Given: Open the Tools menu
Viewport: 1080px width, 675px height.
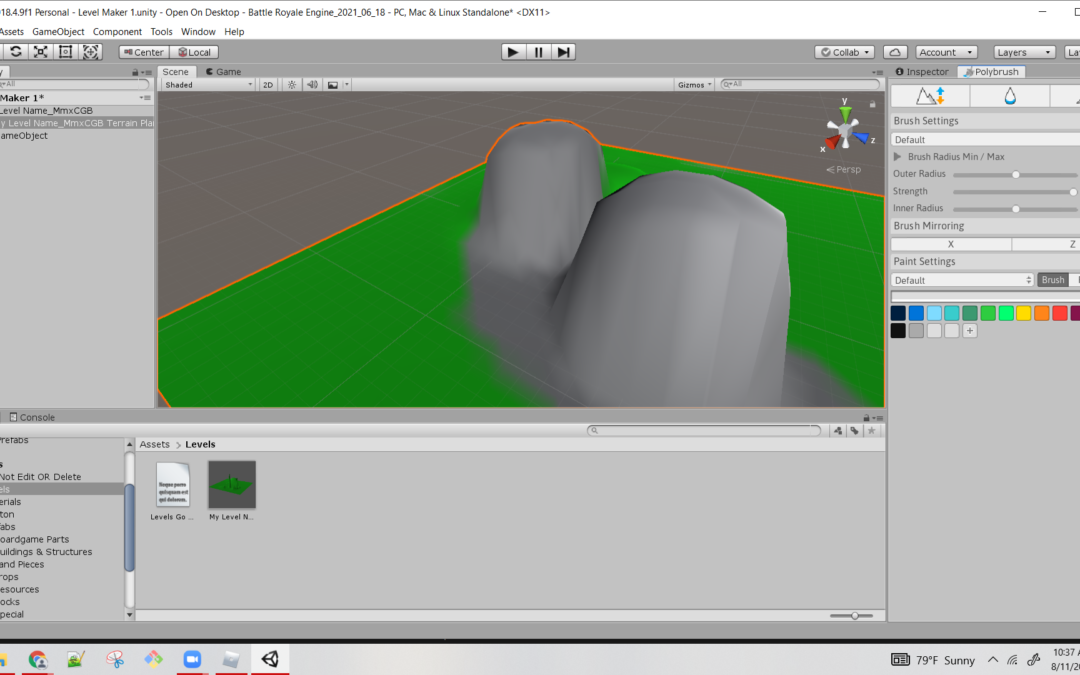Looking at the screenshot, I should (161, 32).
